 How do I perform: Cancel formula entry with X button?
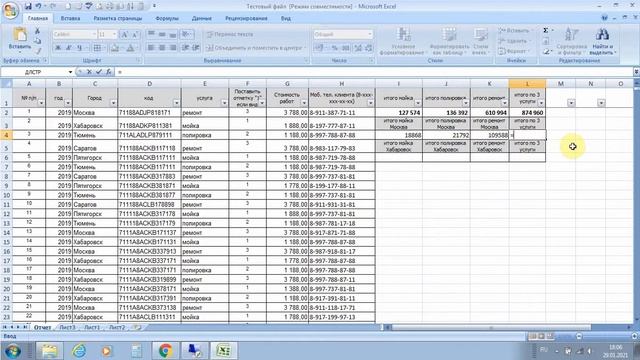pos(89,72)
